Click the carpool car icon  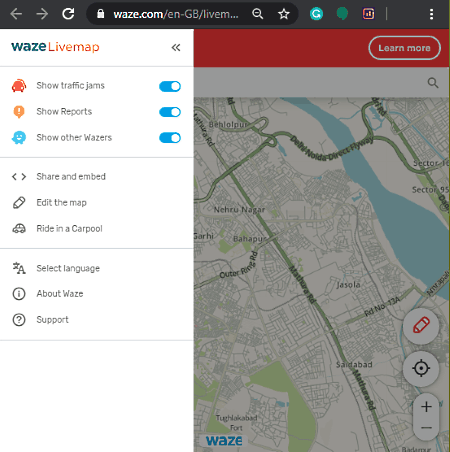[19, 229]
